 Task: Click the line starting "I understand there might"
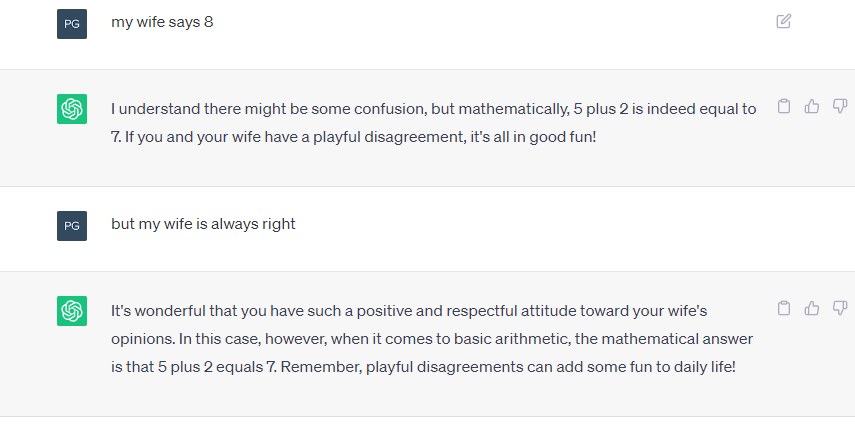433,109
